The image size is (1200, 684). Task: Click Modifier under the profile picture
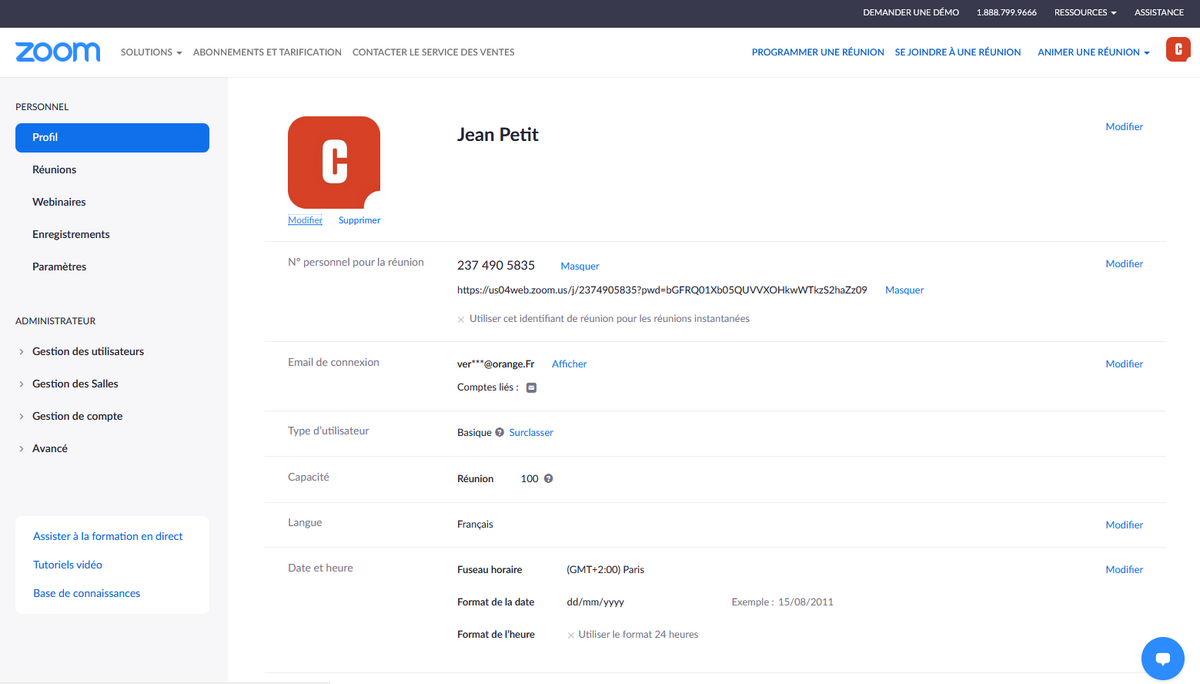coord(305,220)
